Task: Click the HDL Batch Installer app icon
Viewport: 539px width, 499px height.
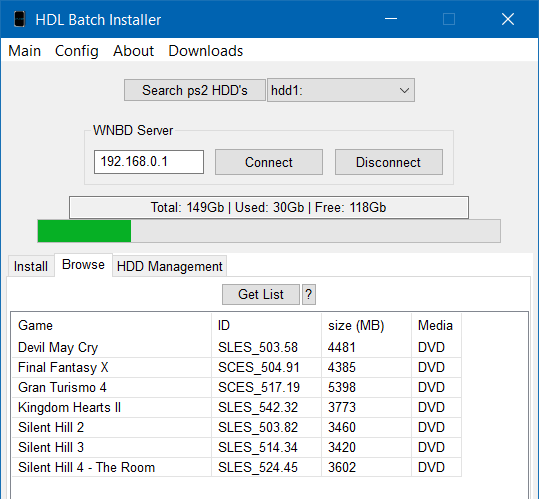Action: (20, 19)
